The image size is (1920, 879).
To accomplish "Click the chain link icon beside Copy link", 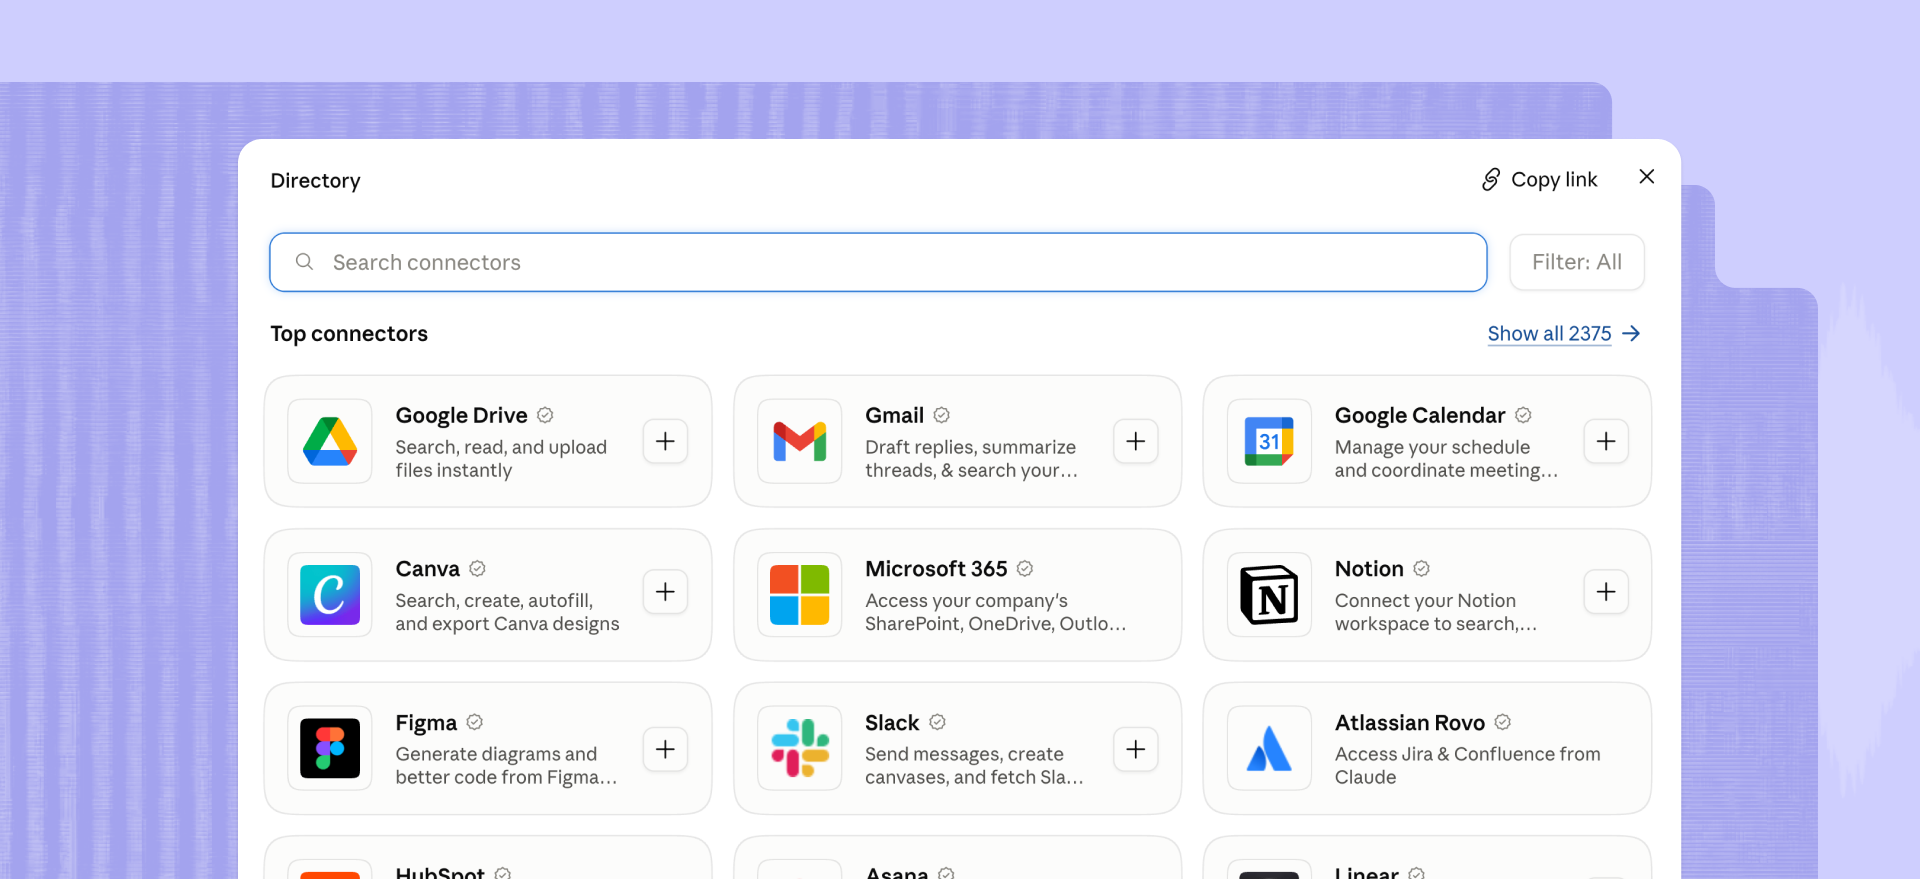I will (x=1491, y=179).
